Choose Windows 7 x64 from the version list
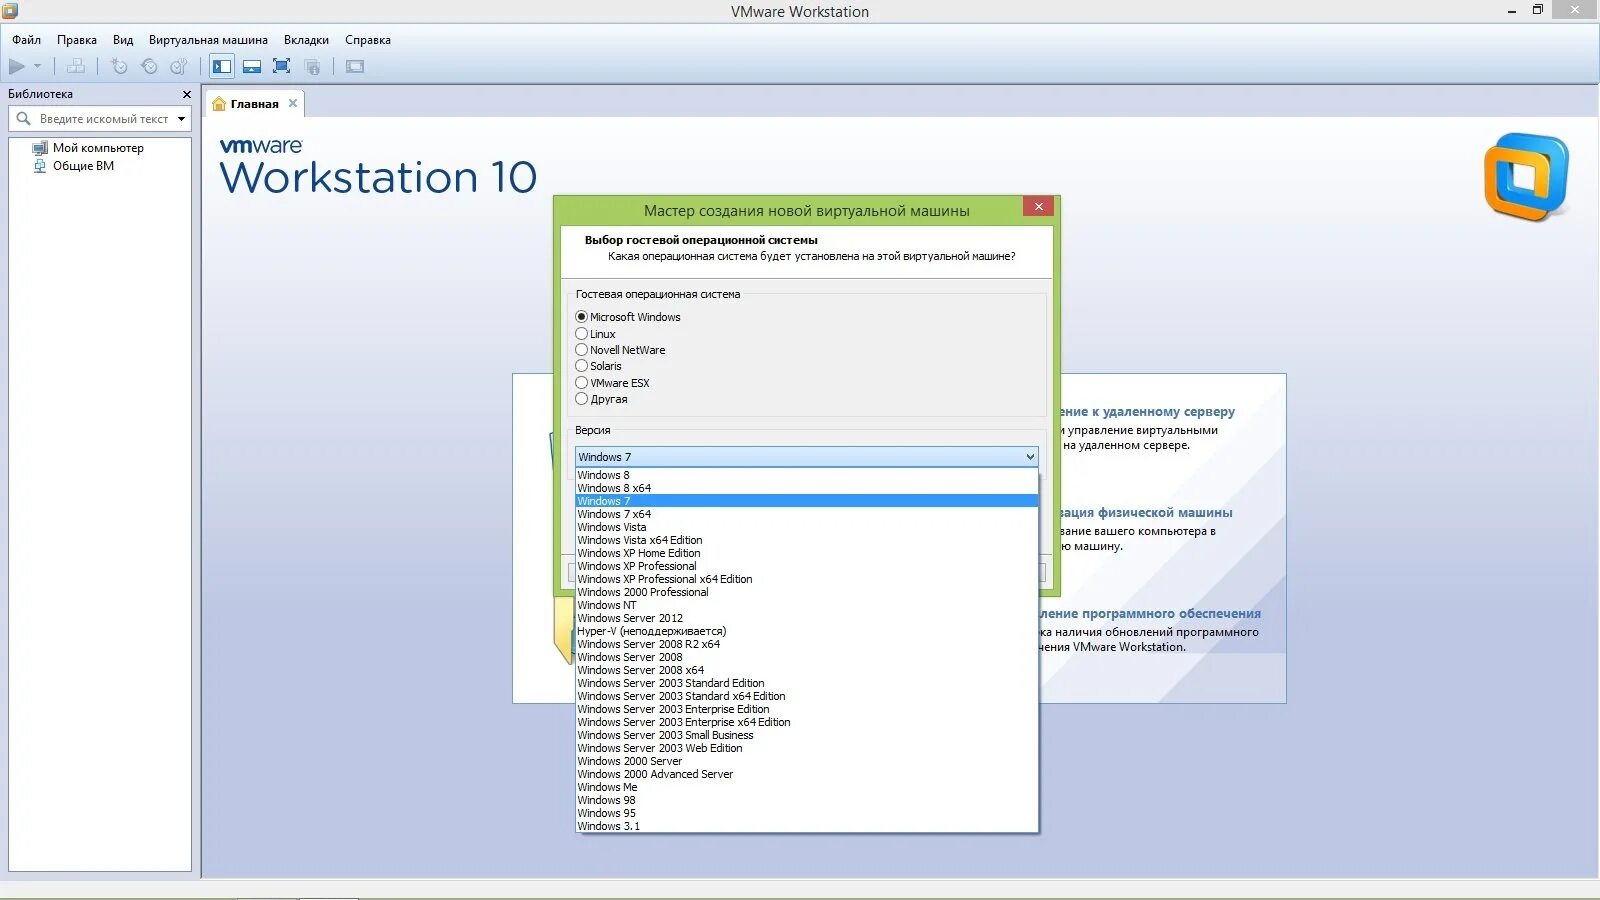1600x900 pixels. [806, 514]
